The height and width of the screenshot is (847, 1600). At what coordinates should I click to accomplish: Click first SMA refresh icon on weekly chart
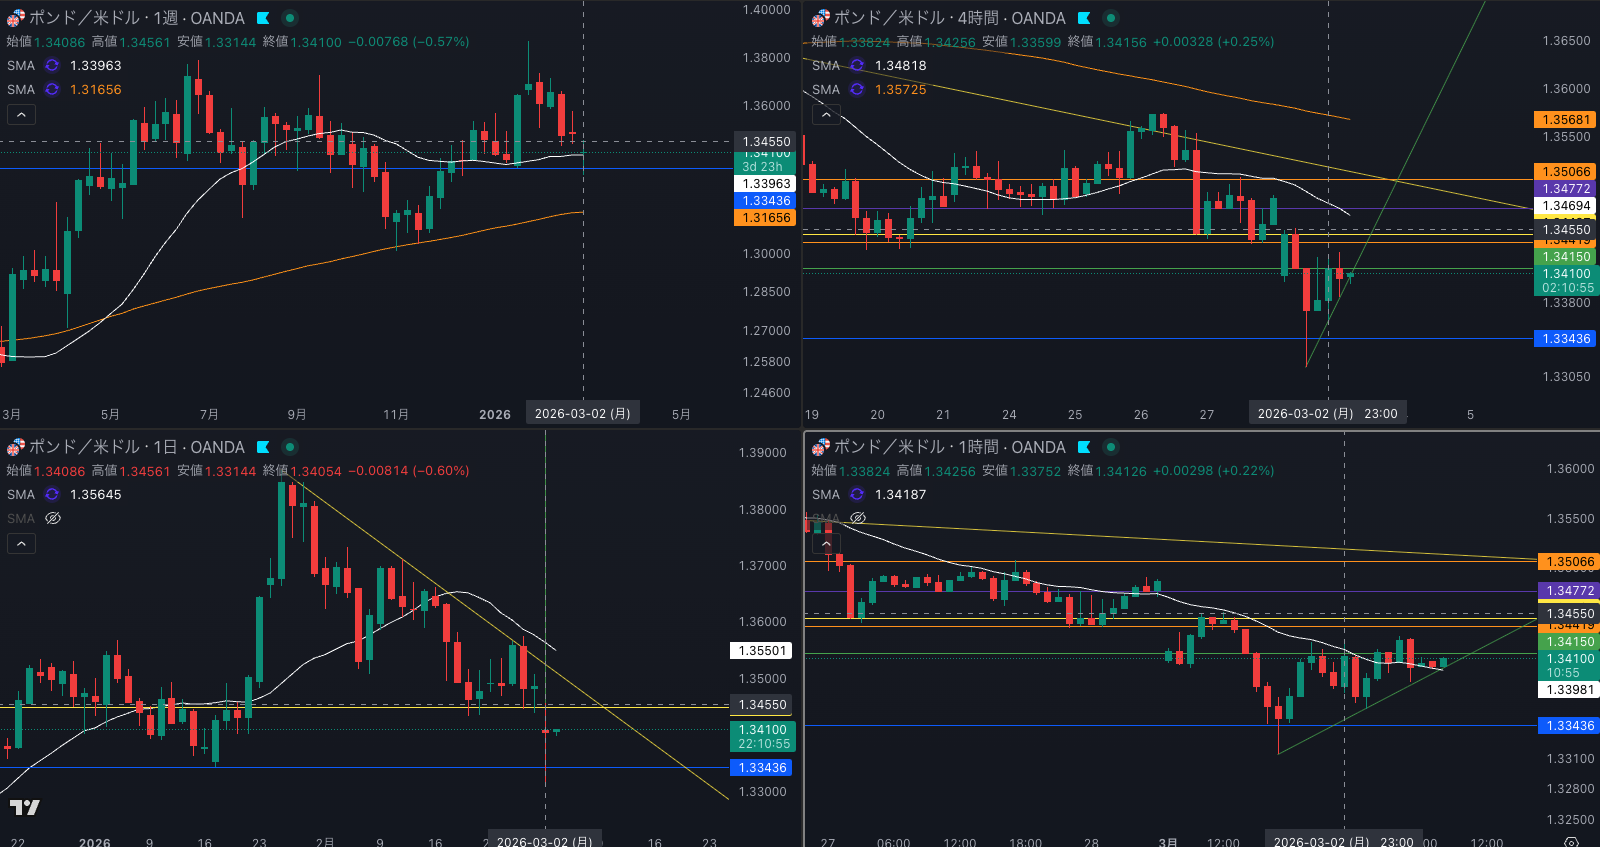(x=52, y=65)
